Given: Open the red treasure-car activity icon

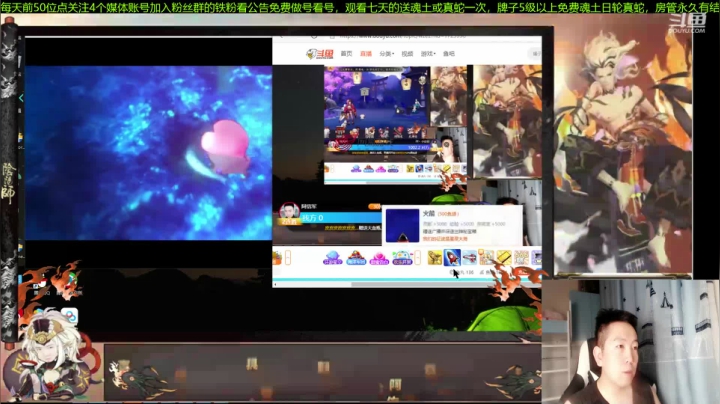Looking at the screenshot, I should point(356,258).
